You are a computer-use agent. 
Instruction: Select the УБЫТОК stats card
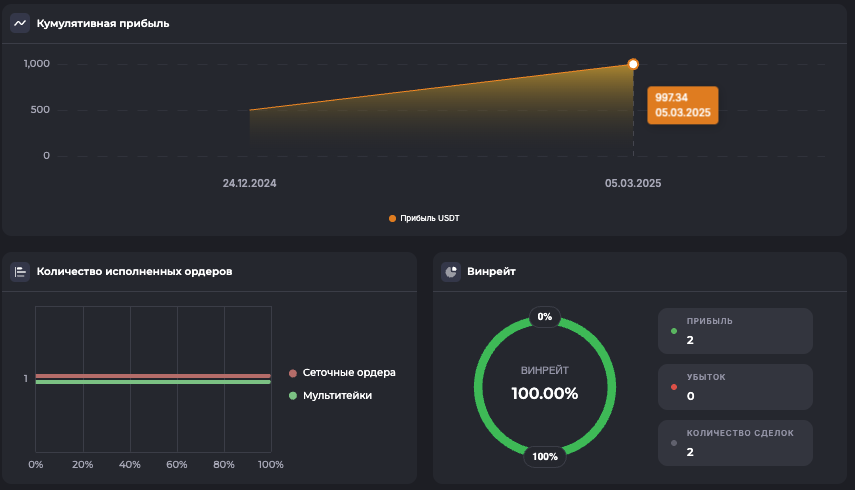(735, 387)
